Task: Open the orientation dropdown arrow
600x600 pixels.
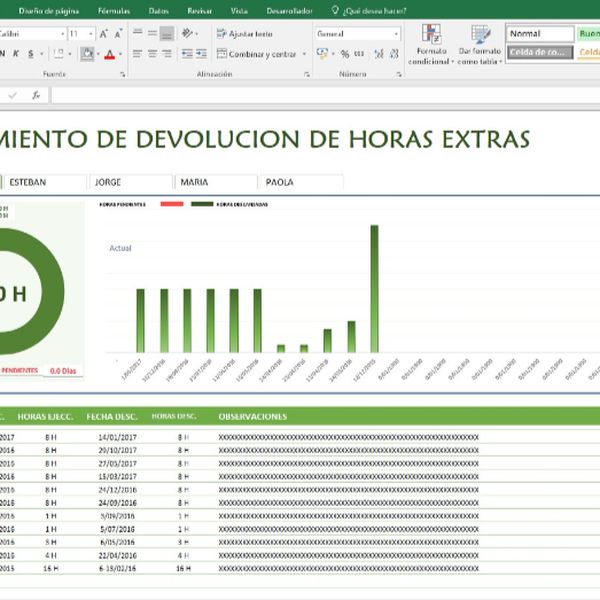Action: (x=197, y=34)
